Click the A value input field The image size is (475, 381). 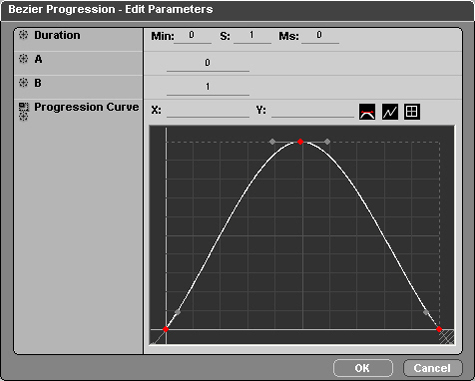point(208,63)
